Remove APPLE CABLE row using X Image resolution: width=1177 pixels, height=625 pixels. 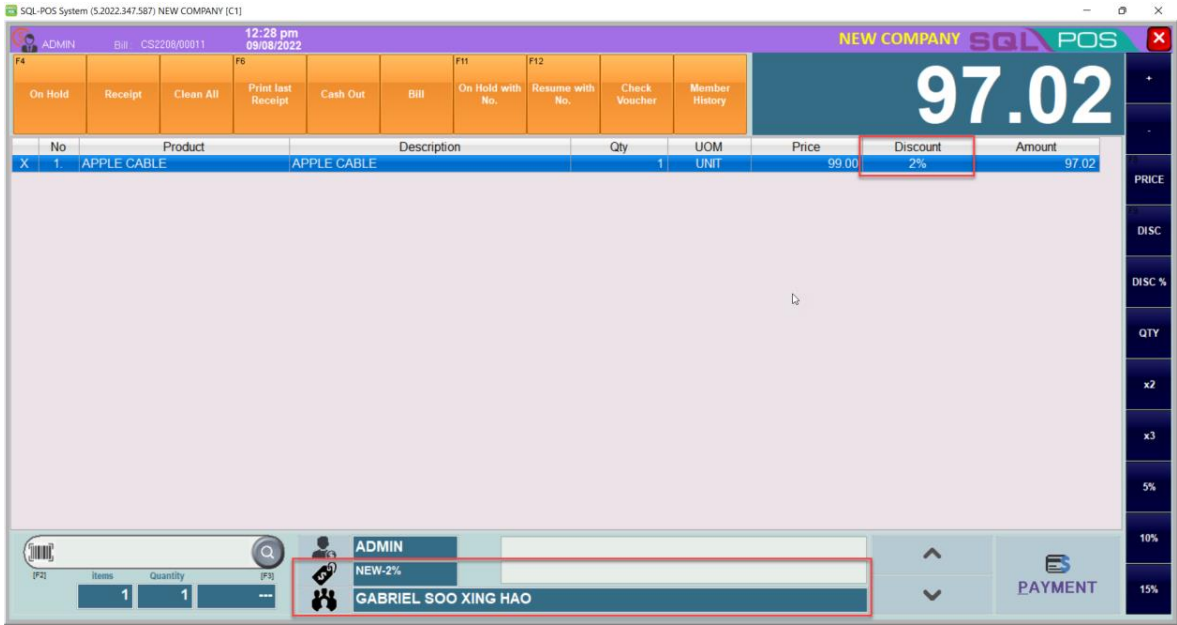25,164
